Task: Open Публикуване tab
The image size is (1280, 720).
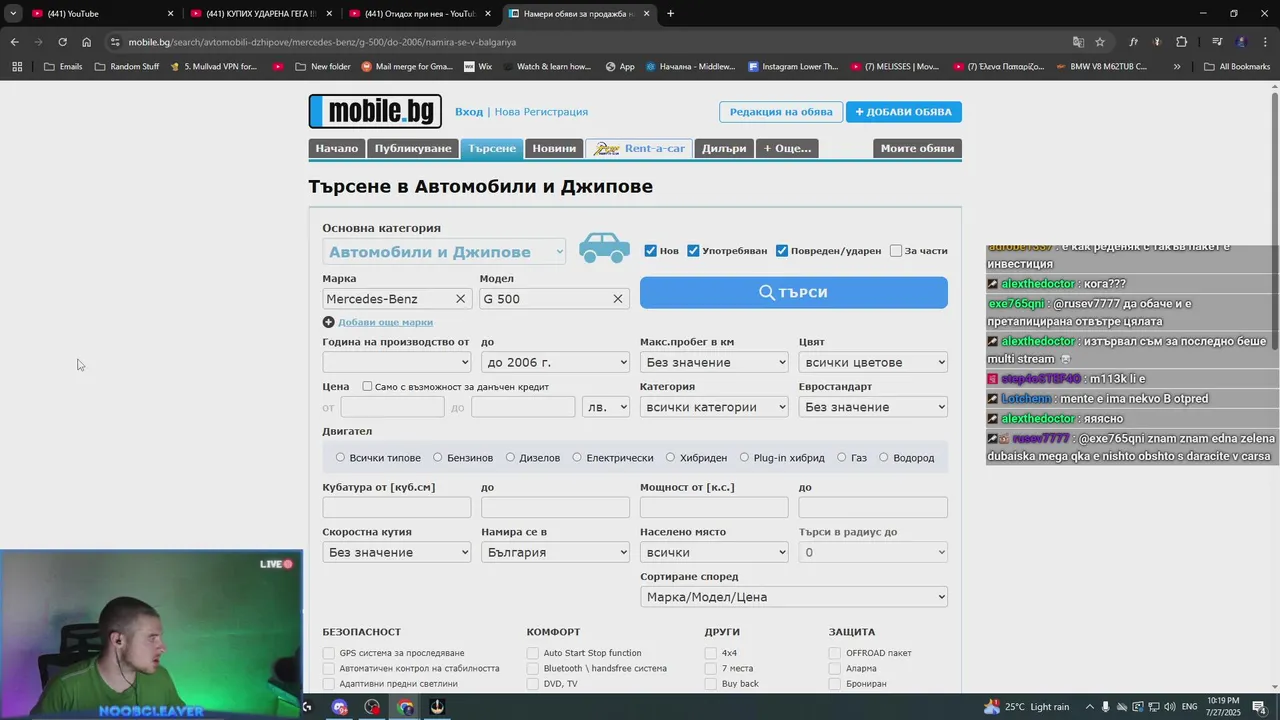Action: pos(413,148)
